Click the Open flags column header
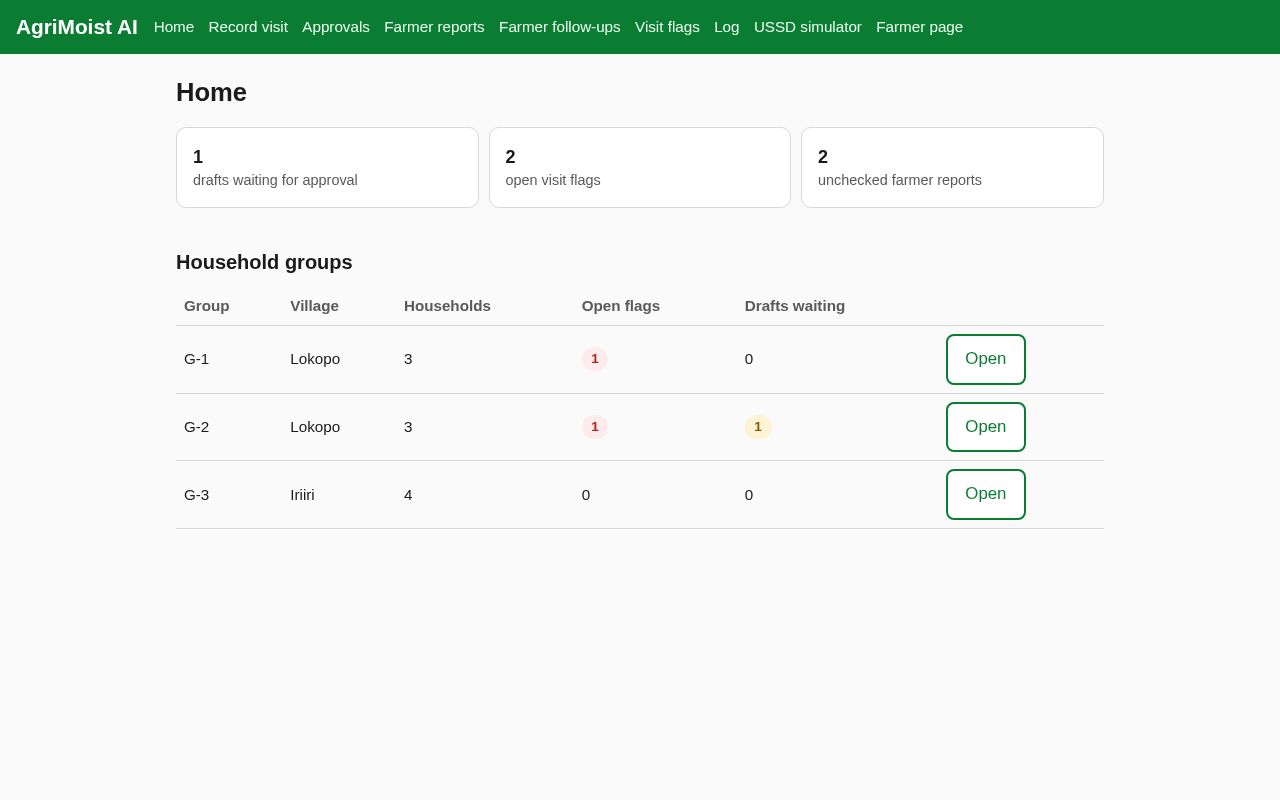Image resolution: width=1280 pixels, height=800 pixels. click(621, 306)
